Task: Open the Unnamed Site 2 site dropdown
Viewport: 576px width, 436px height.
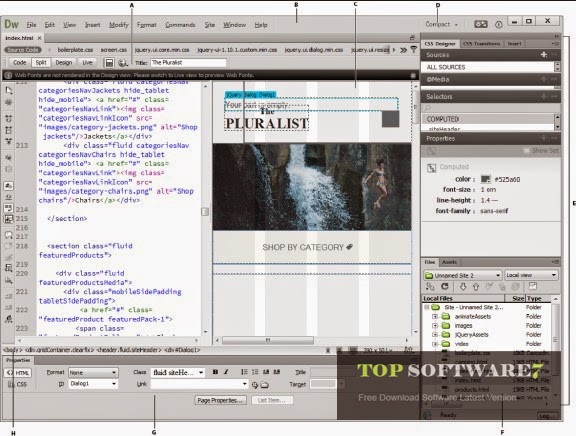Action: (x=462, y=275)
